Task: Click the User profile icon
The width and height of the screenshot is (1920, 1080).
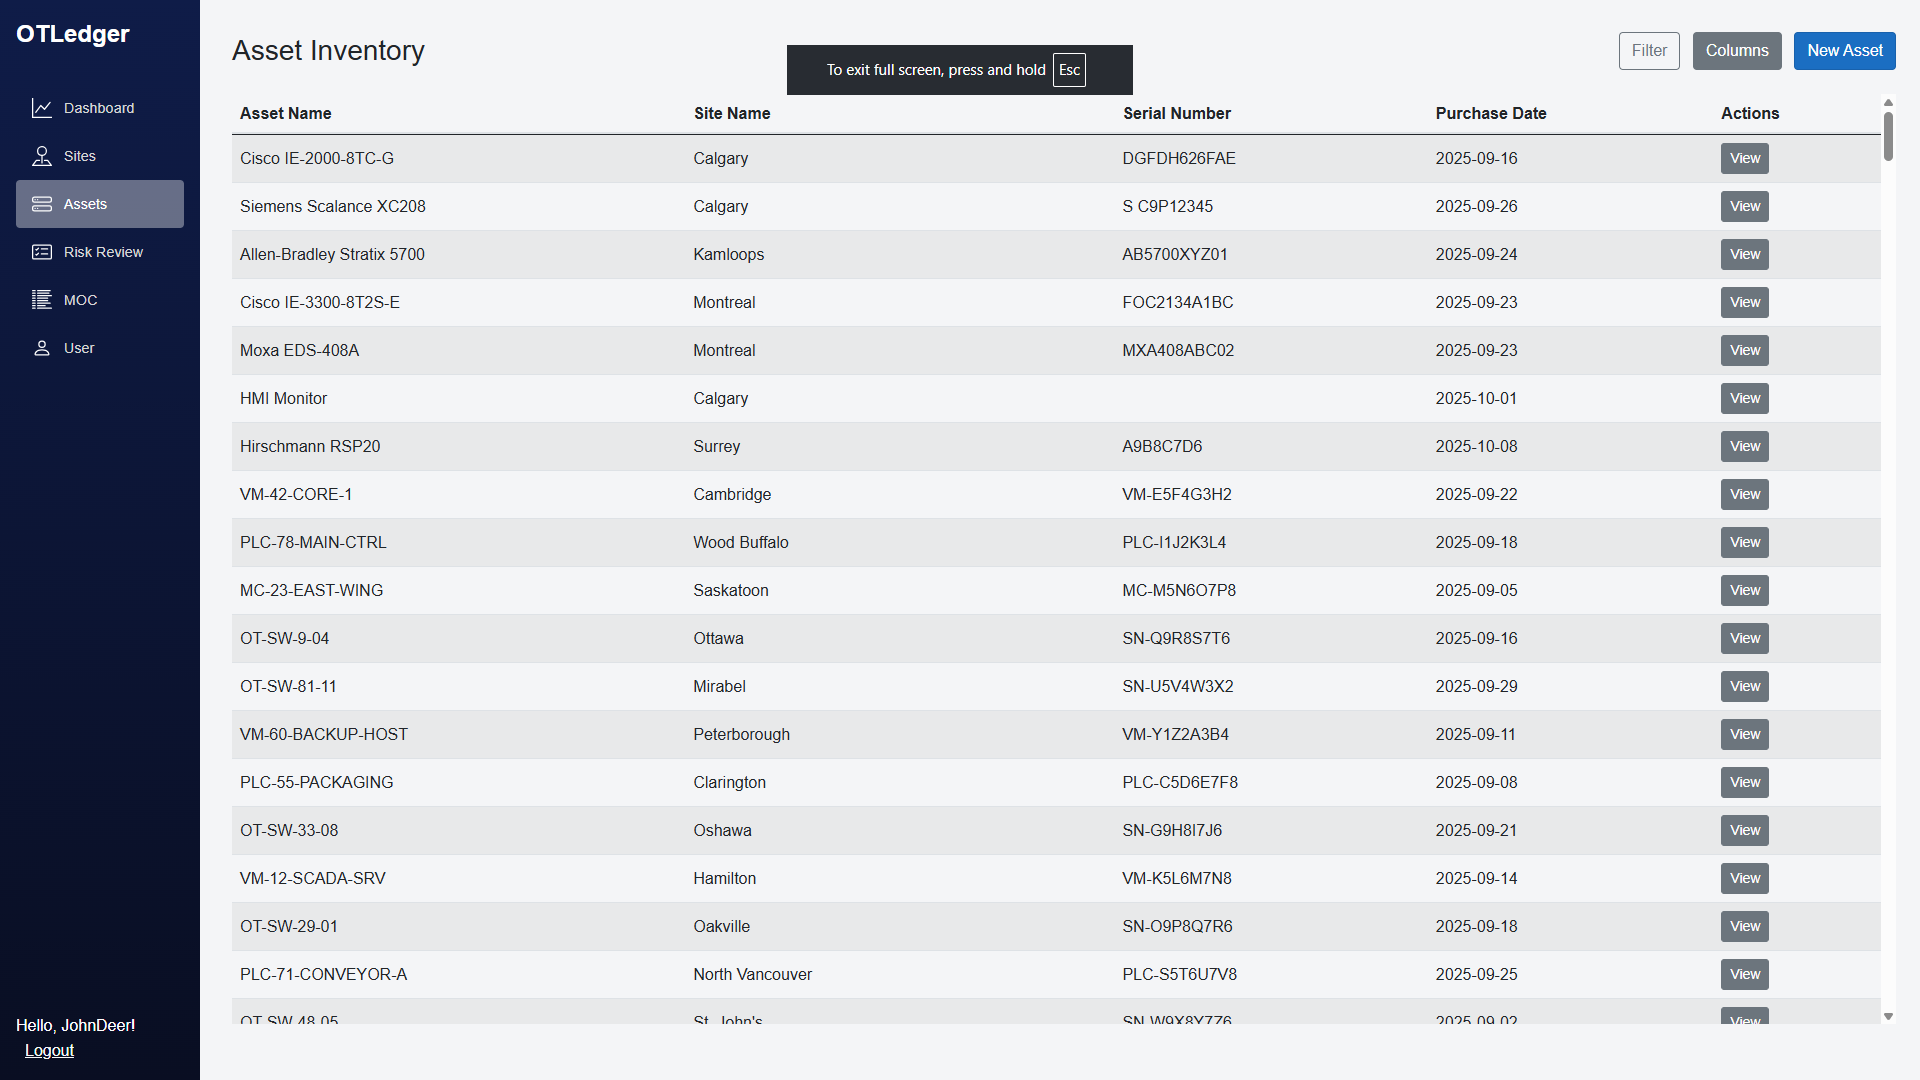Action: coord(41,347)
